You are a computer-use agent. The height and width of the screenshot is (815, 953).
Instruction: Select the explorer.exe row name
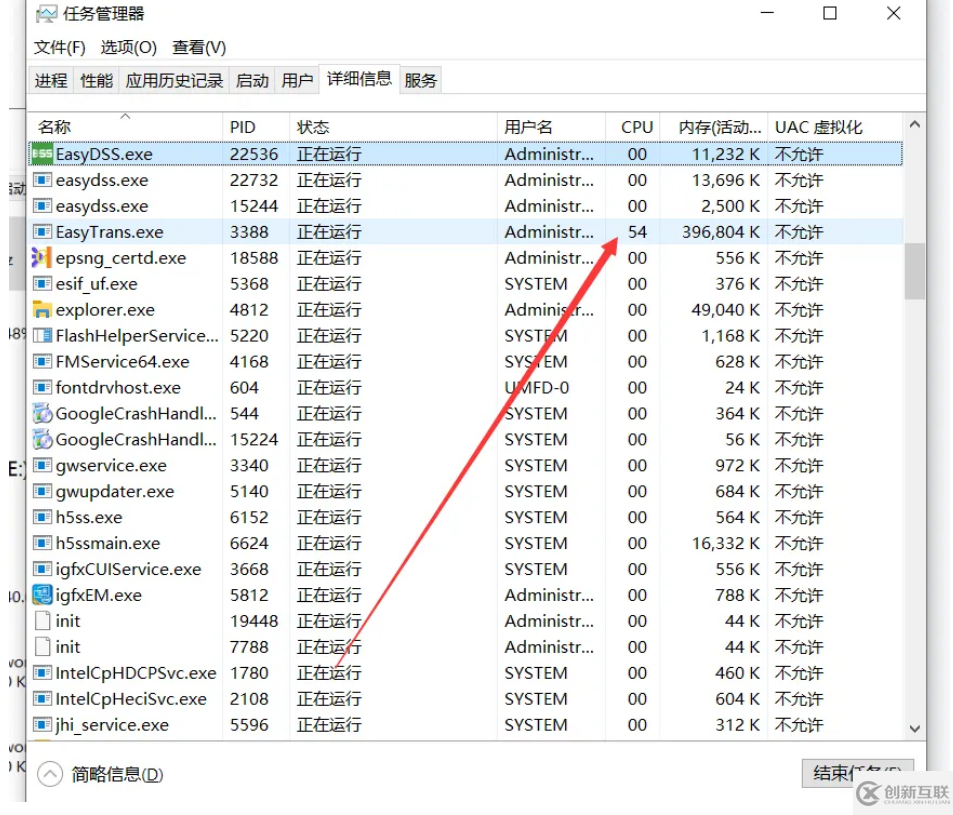(x=105, y=310)
